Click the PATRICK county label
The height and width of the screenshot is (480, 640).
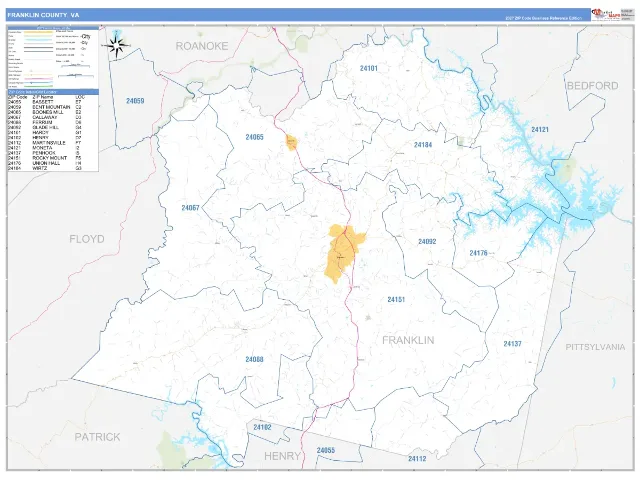[x=97, y=437]
